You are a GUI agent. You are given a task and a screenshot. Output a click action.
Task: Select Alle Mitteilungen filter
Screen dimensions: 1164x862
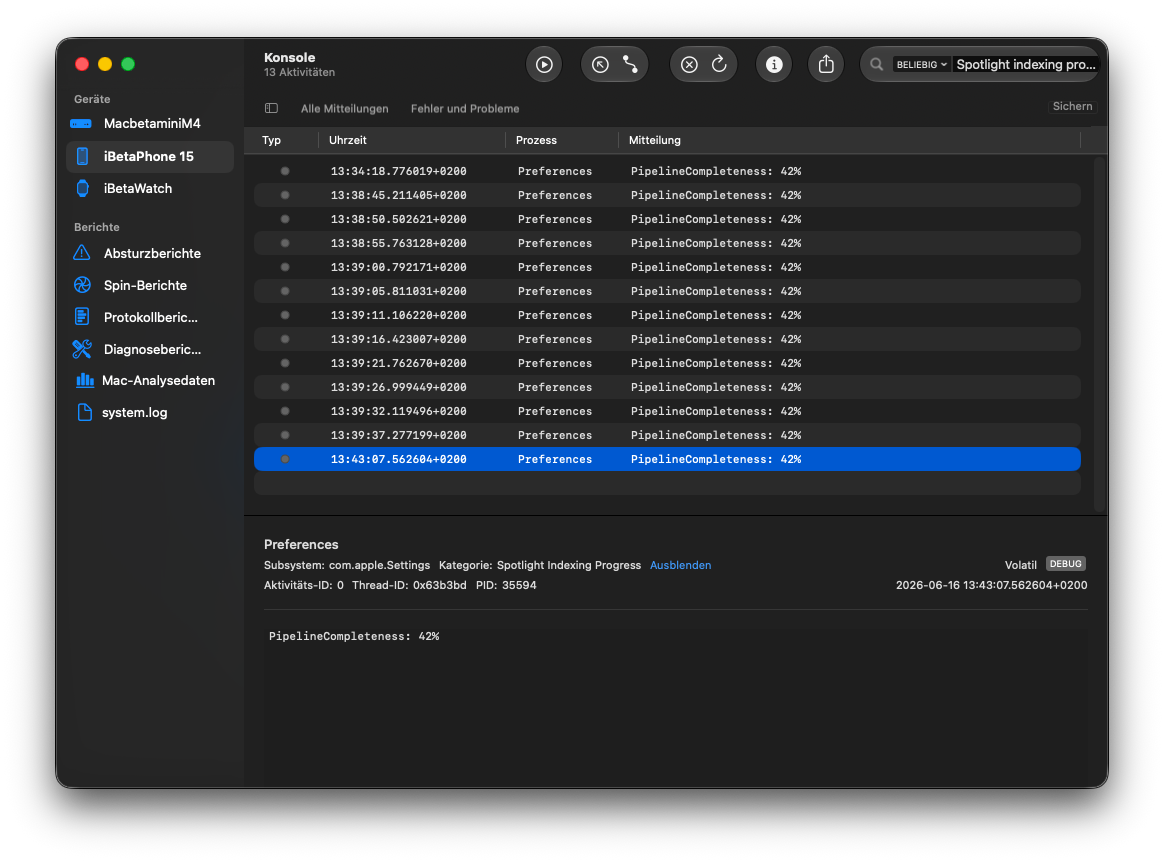click(344, 108)
